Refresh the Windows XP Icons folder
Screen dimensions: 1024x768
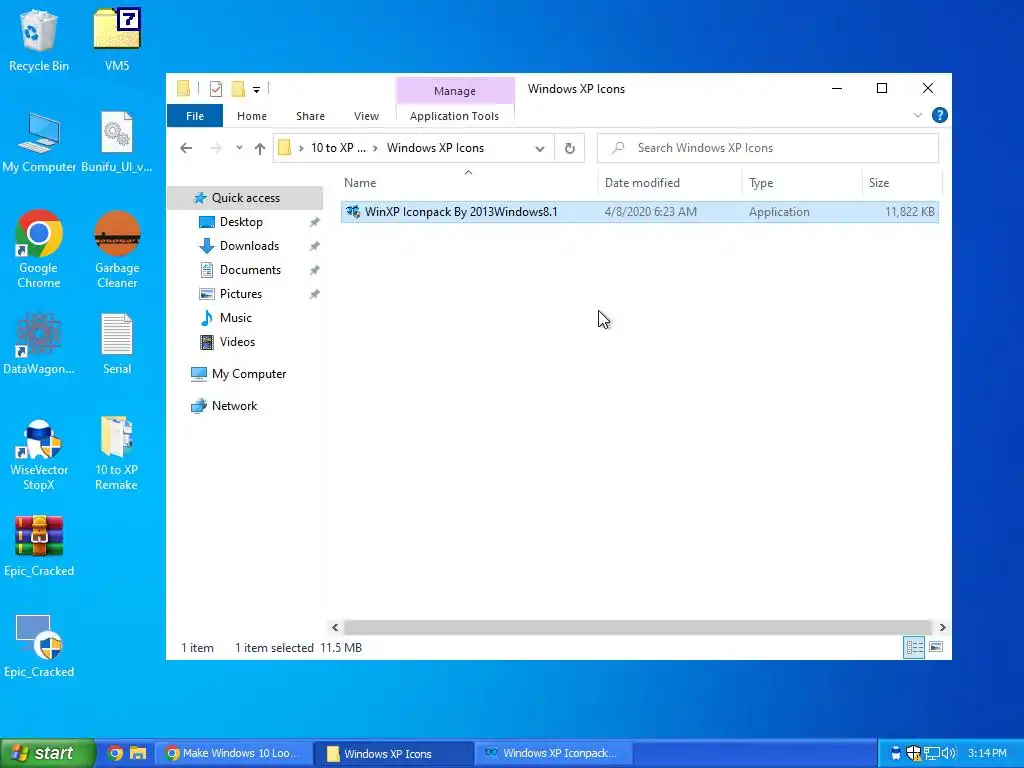[x=569, y=148]
